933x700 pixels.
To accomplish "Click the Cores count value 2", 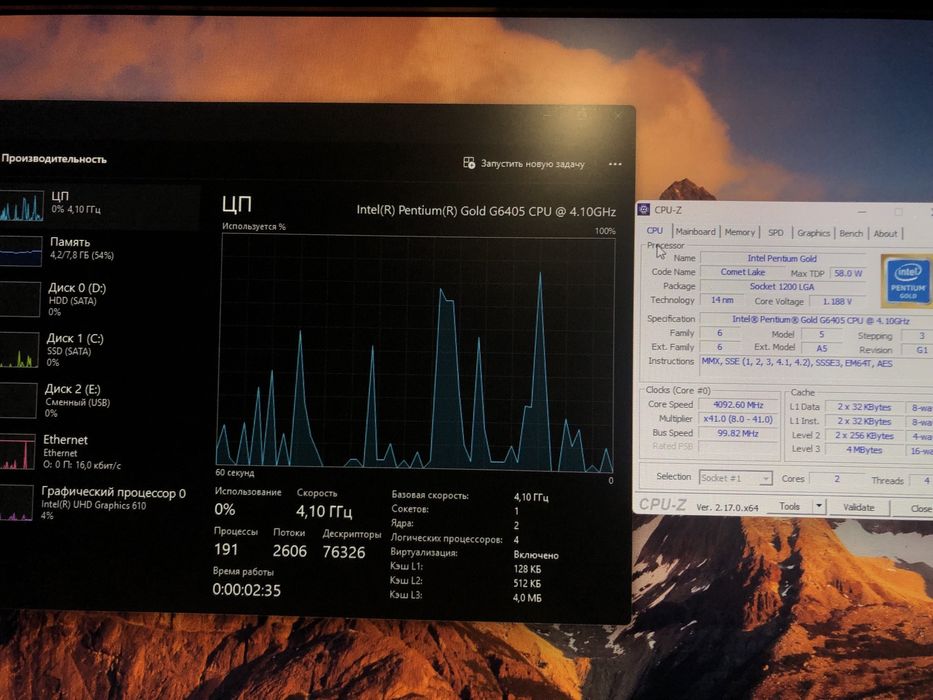I will coord(837,479).
